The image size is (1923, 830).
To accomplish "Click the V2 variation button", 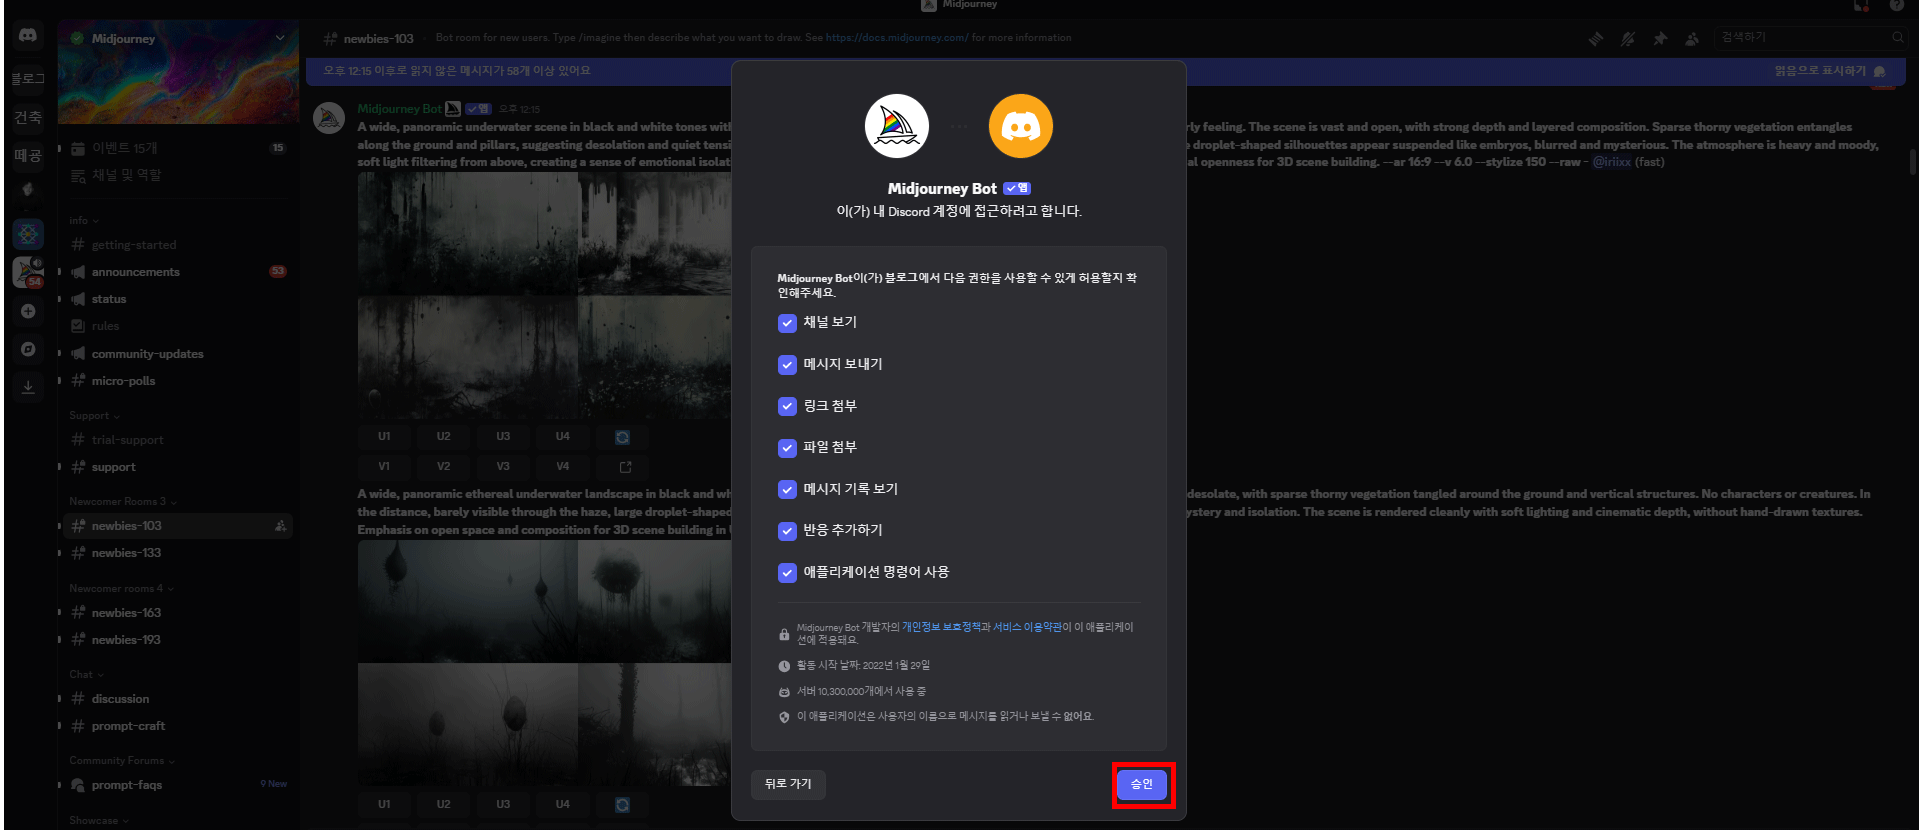I will click(443, 467).
